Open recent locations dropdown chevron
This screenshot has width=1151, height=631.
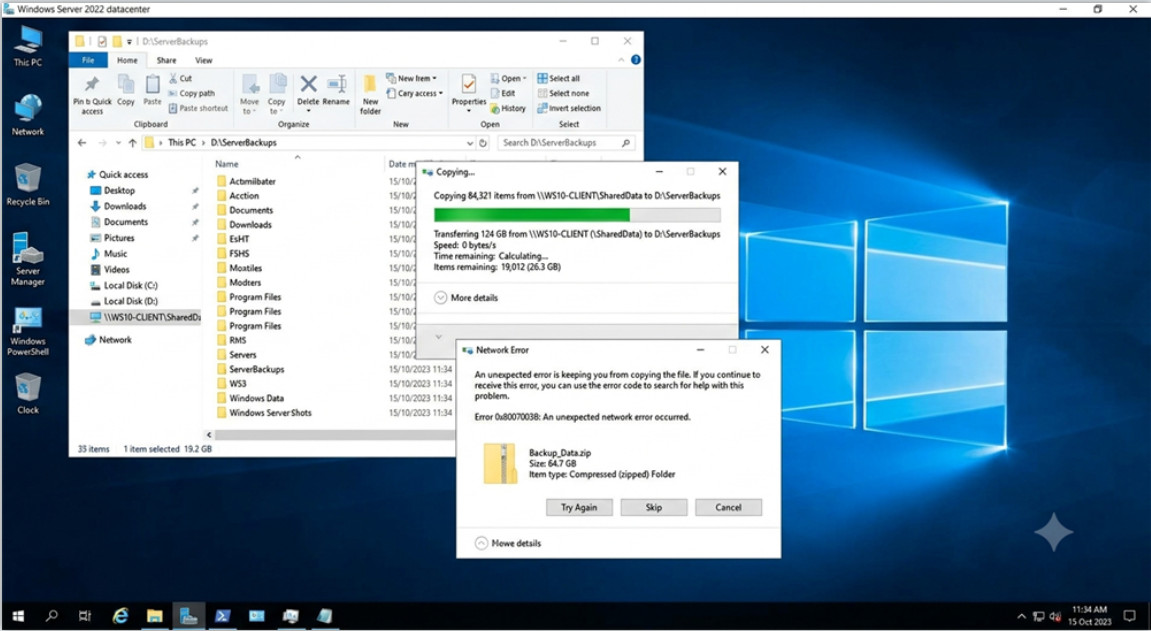[117, 143]
